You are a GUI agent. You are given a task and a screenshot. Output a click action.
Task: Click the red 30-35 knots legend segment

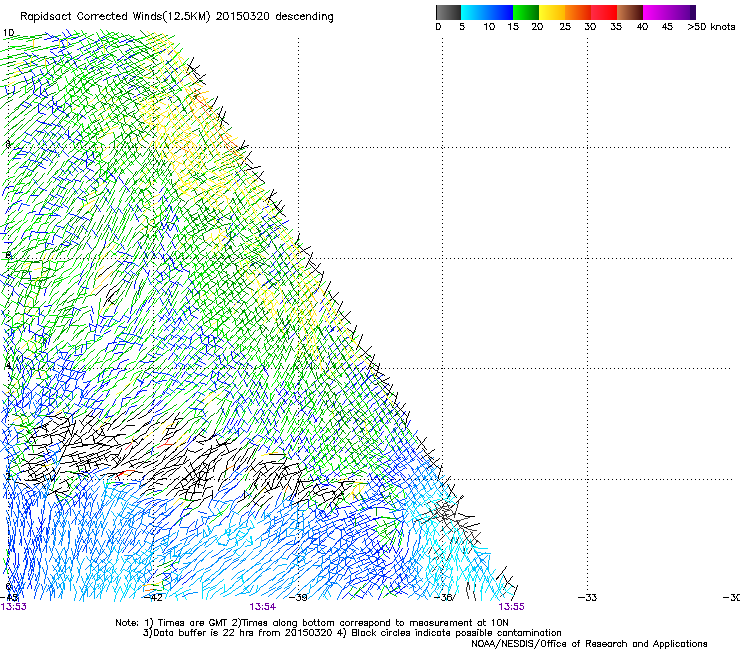click(604, 12)
